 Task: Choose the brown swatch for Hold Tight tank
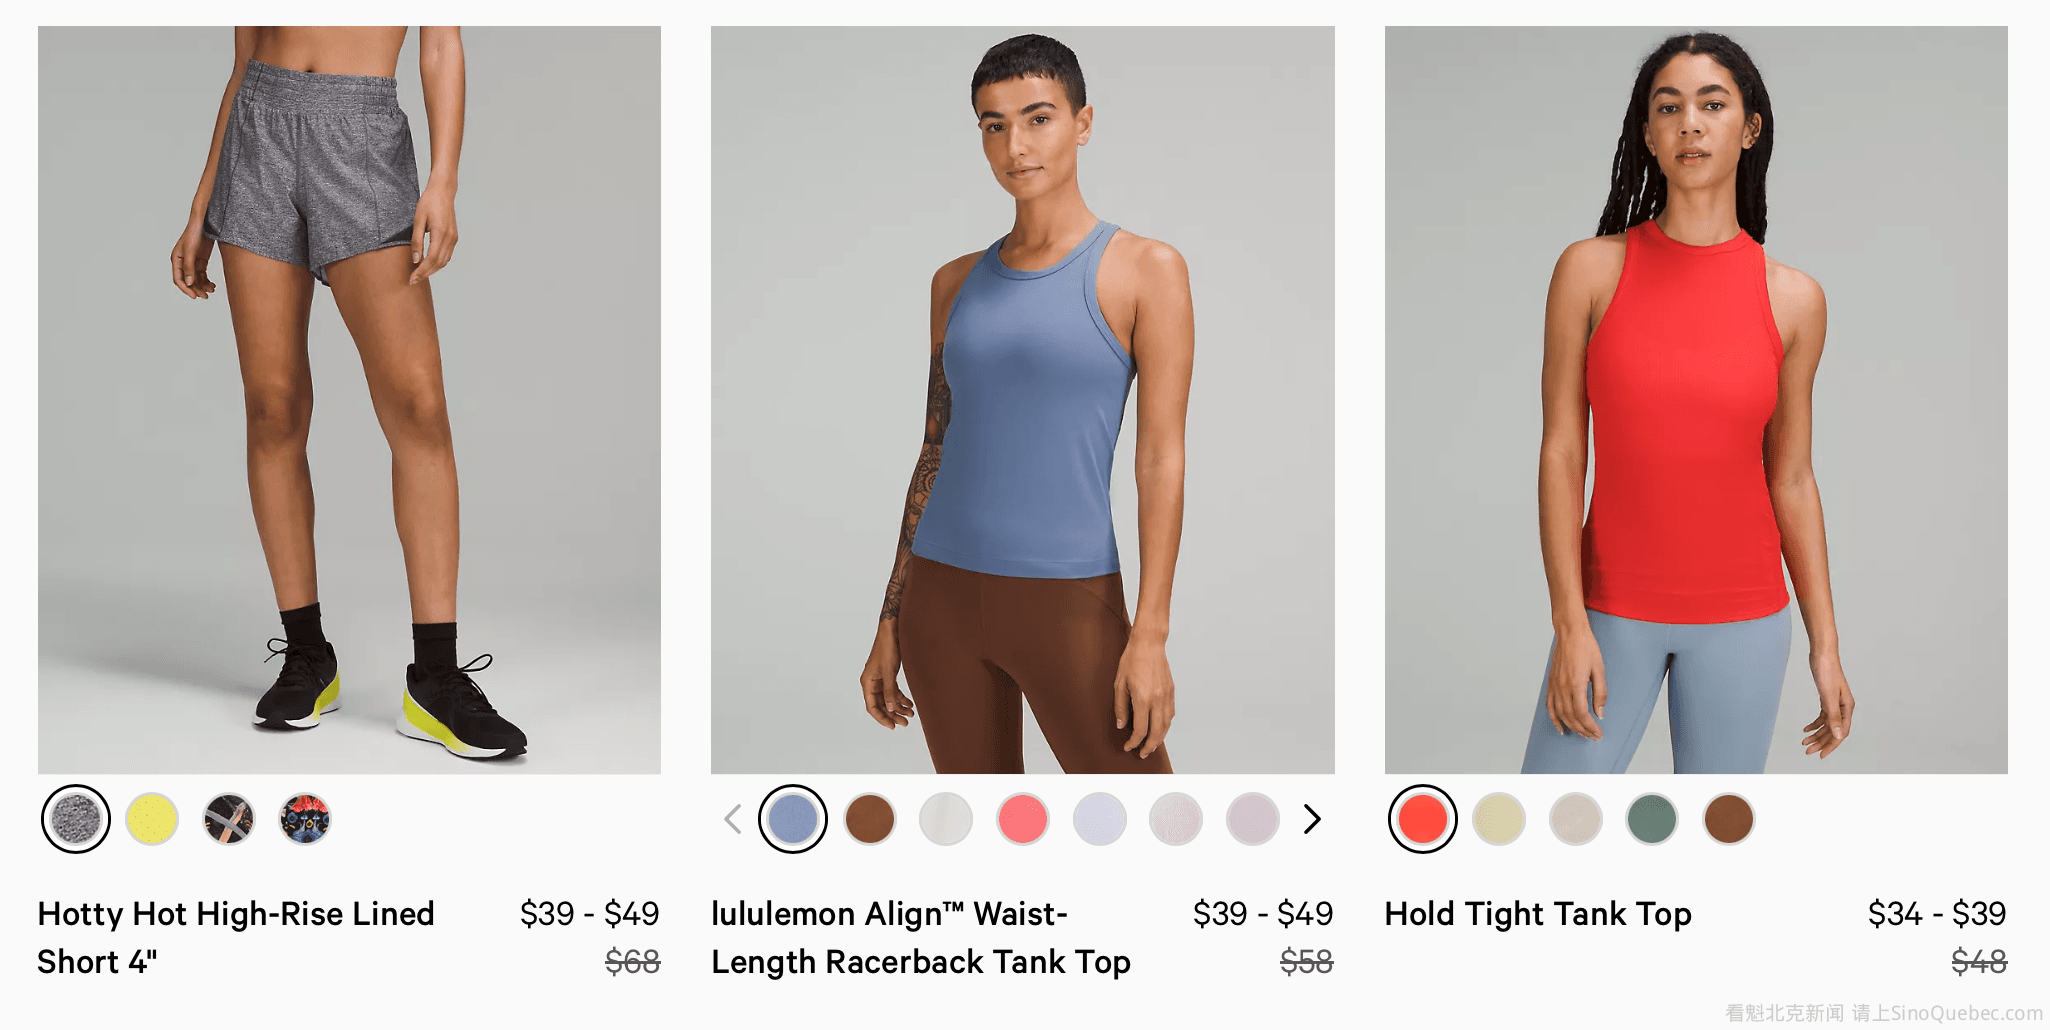click(x=1729, y=819)
